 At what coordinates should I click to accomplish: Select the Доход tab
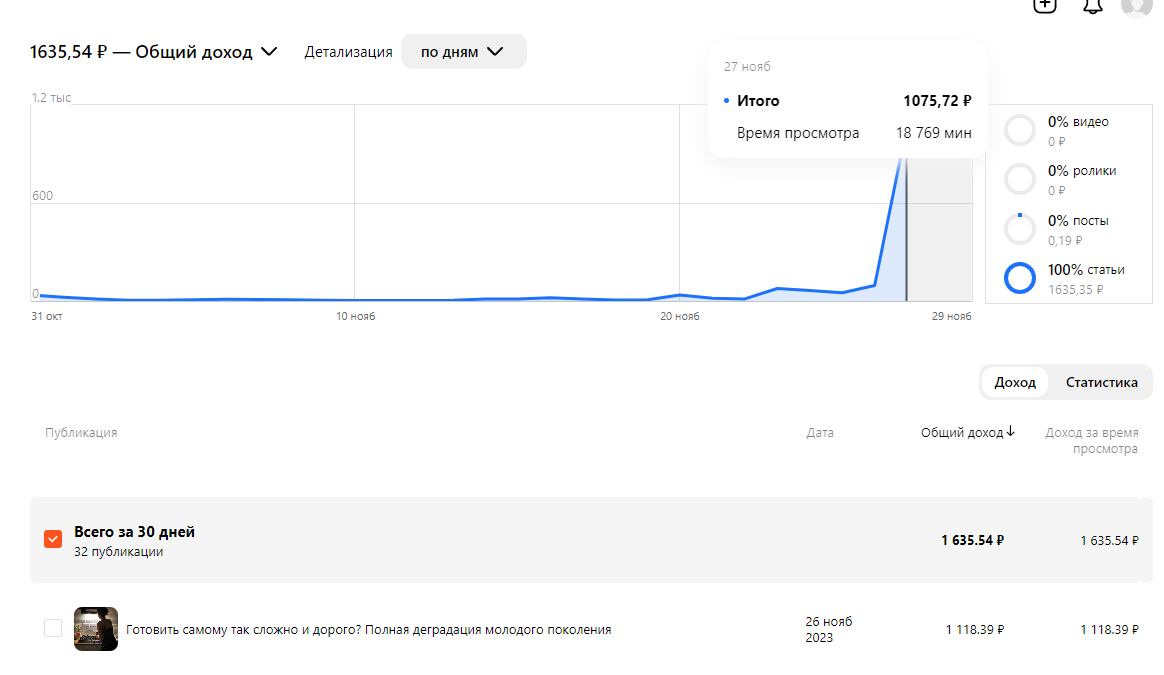tap(1015, 382)
